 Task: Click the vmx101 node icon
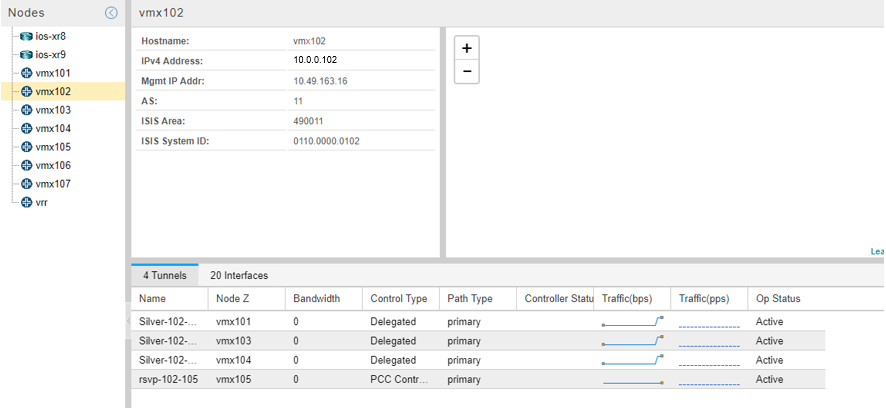point(26,73)
